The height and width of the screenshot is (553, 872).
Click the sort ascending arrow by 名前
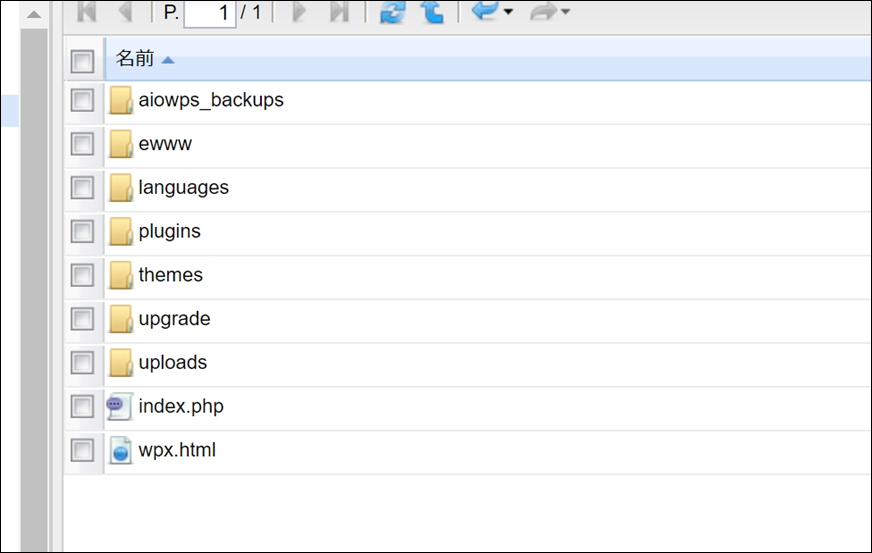pyautogui.click(x=168, y=60)
